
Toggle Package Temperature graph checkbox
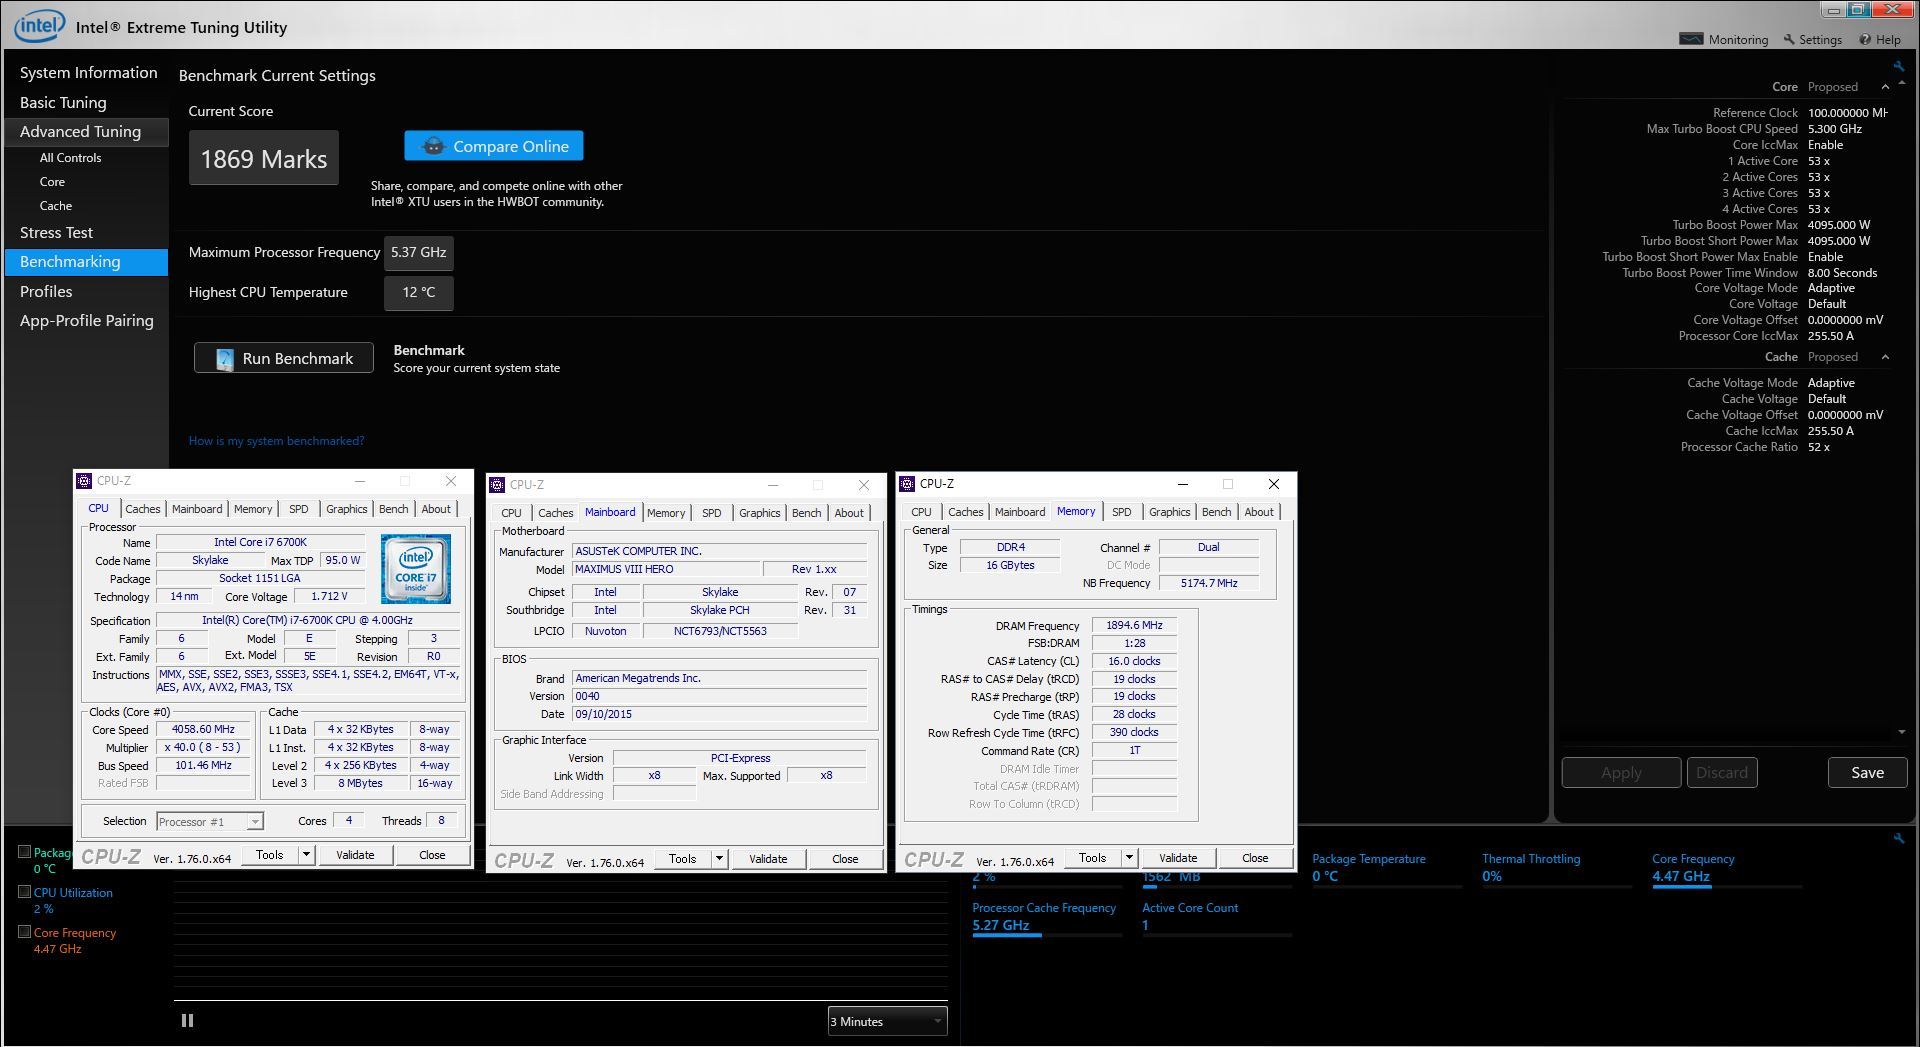pyautogui.click(x=25, y=851)
